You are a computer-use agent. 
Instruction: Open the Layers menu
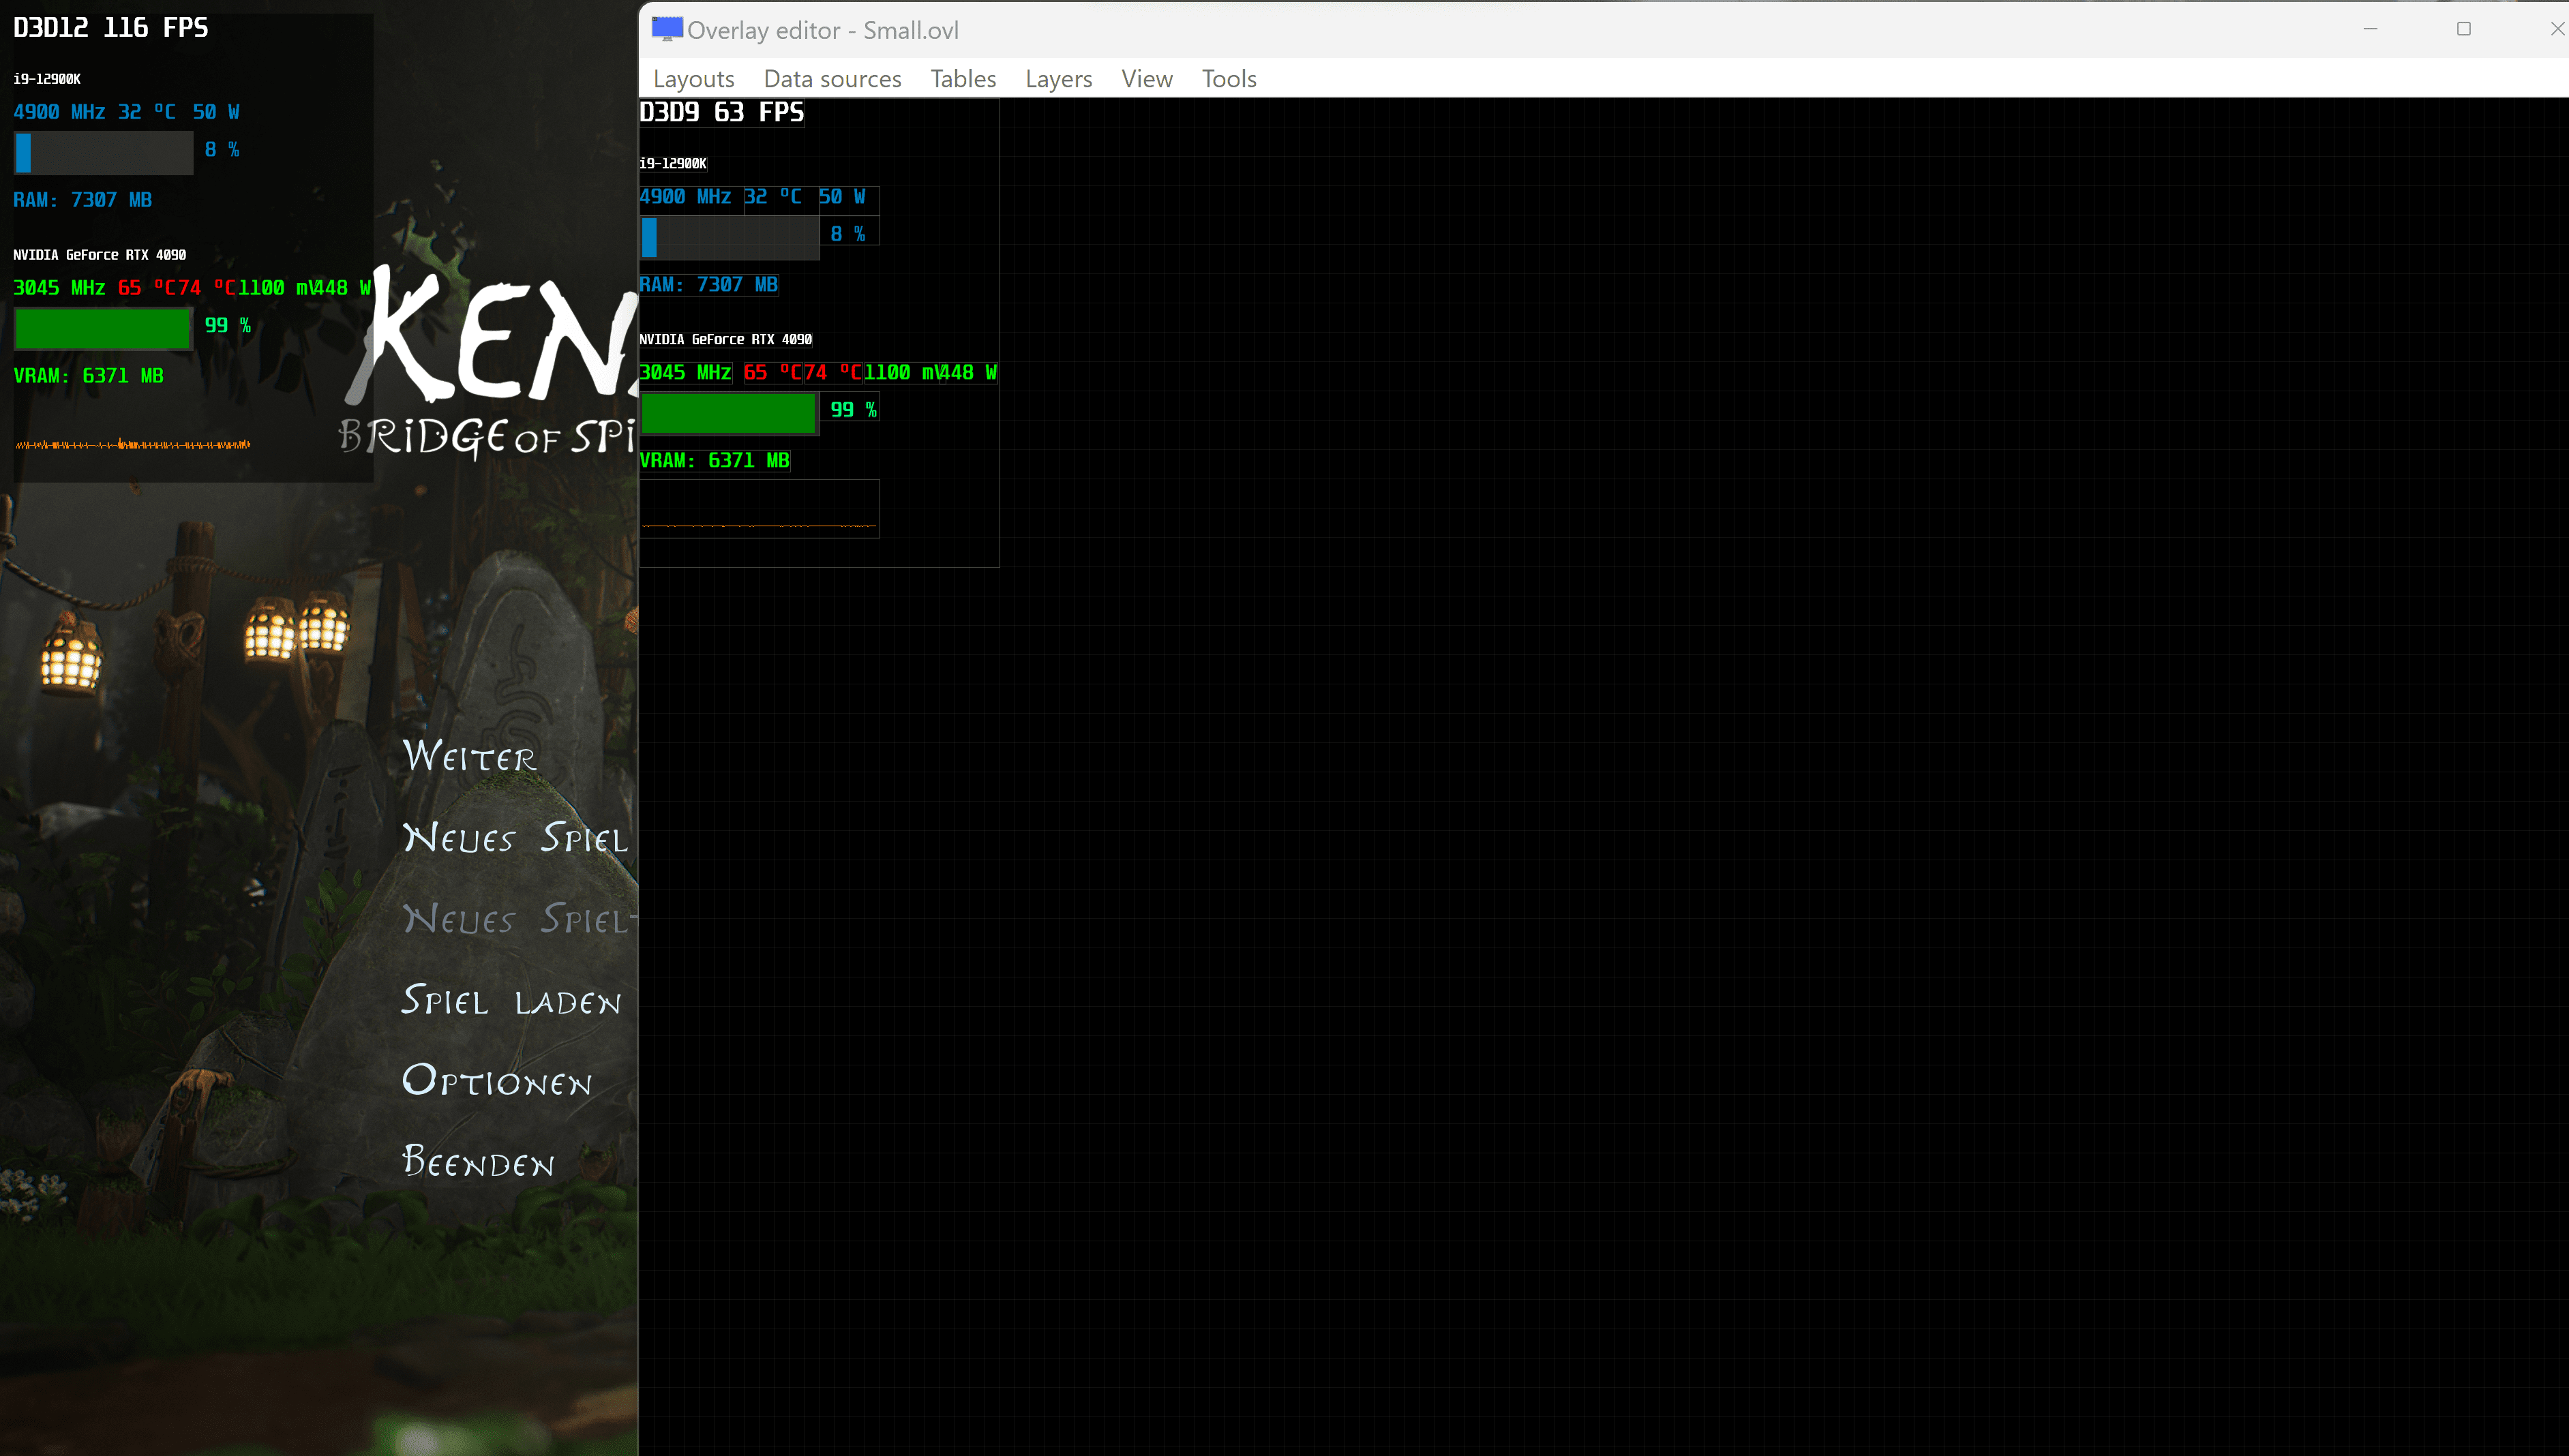(x=1058, y=78)
